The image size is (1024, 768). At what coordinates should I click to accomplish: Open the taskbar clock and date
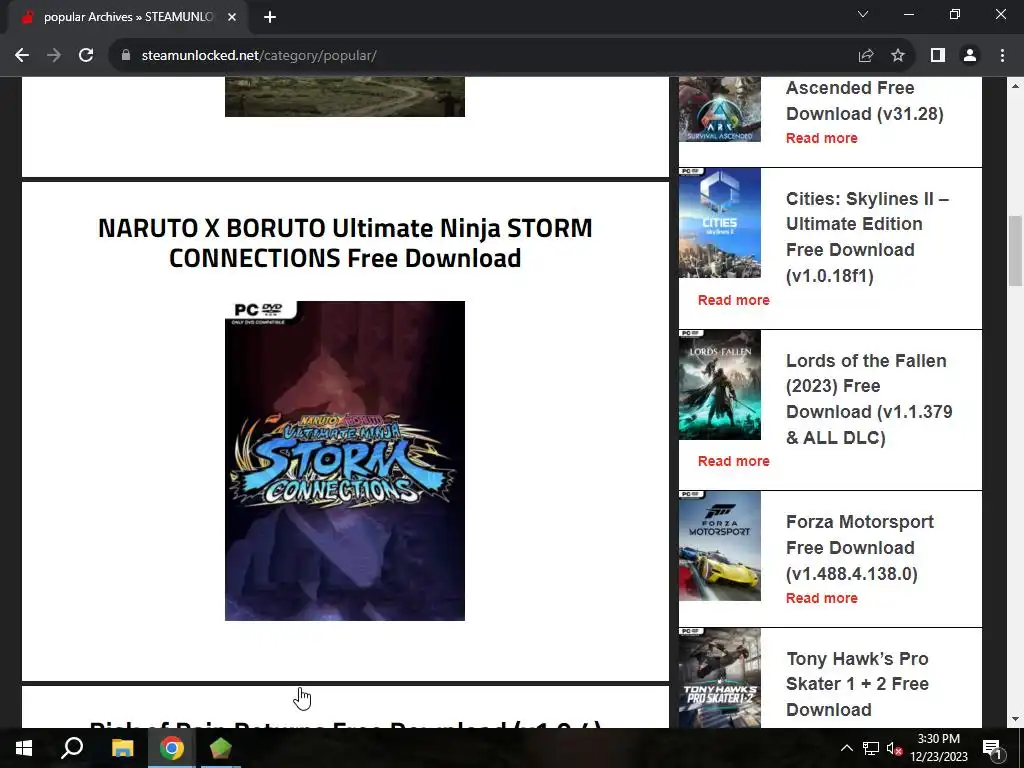[939, 748]
